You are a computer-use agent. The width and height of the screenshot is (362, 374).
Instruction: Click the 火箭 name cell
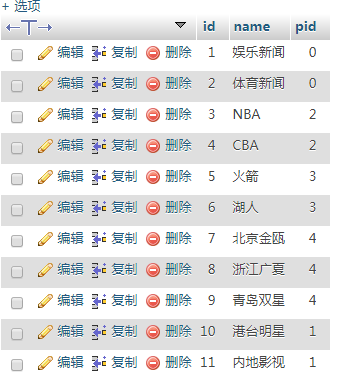(x=245, y=176)
